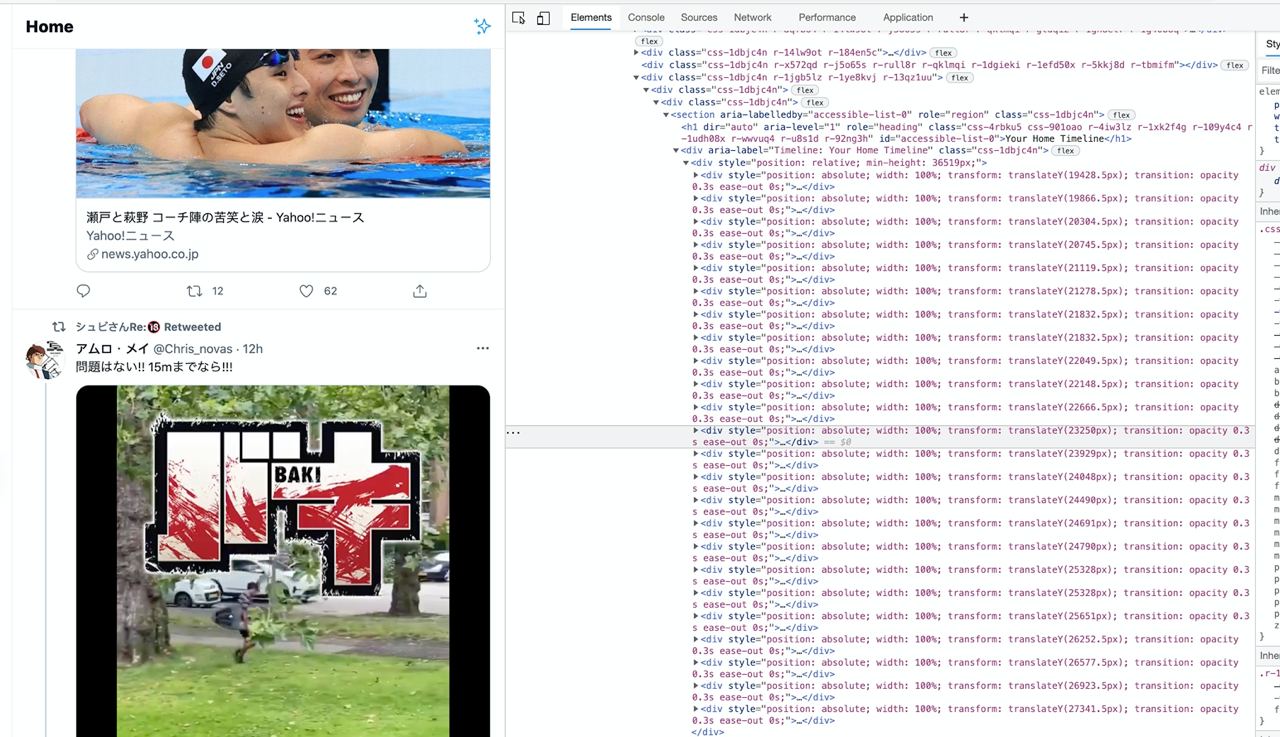1280x737 pixels.
Task: Click the plus icon for more DevTools tabs
Action: click(964, 18)
